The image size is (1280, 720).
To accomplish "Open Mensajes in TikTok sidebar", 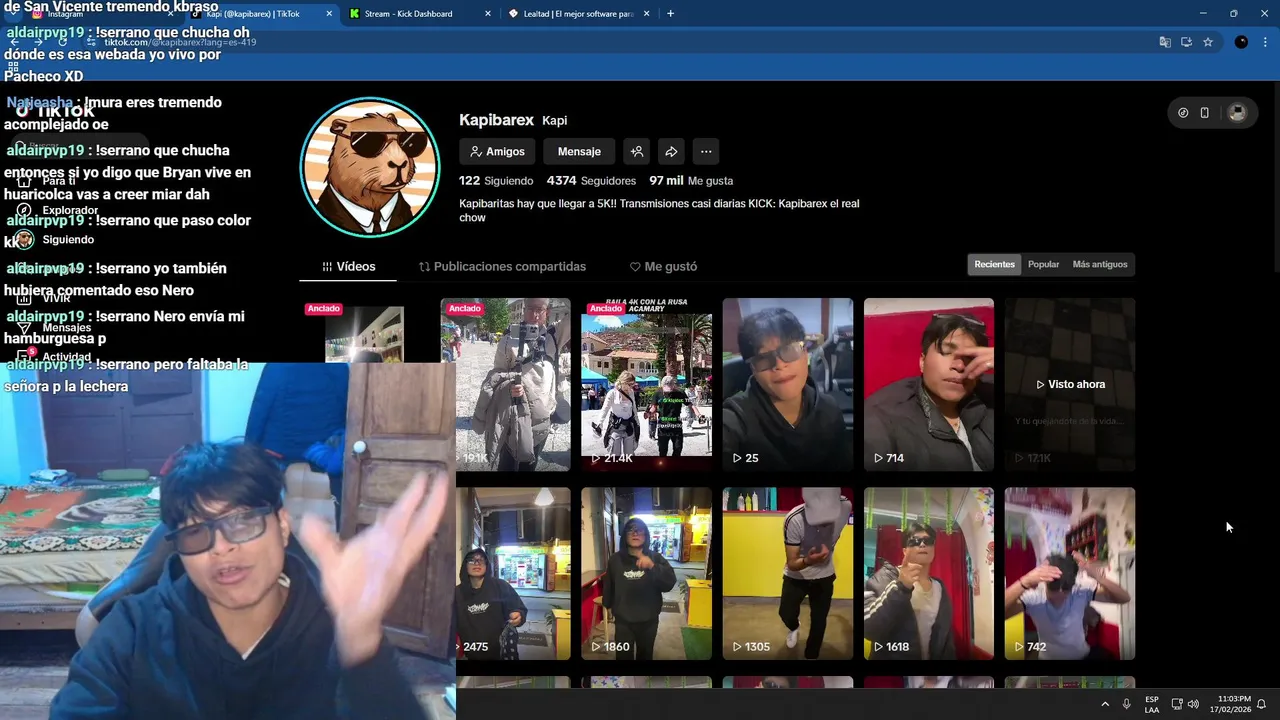I will coord(66,328).
